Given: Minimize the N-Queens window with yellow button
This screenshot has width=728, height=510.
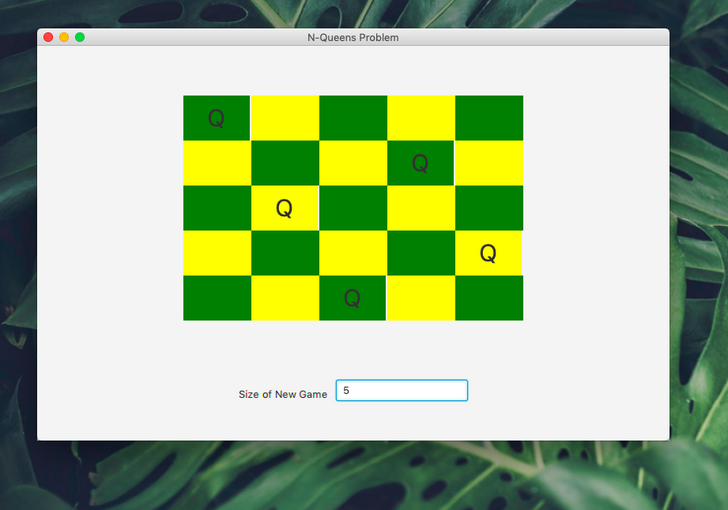Looking at the screenshot, I should pyautogui.click(x=64, y=37).
